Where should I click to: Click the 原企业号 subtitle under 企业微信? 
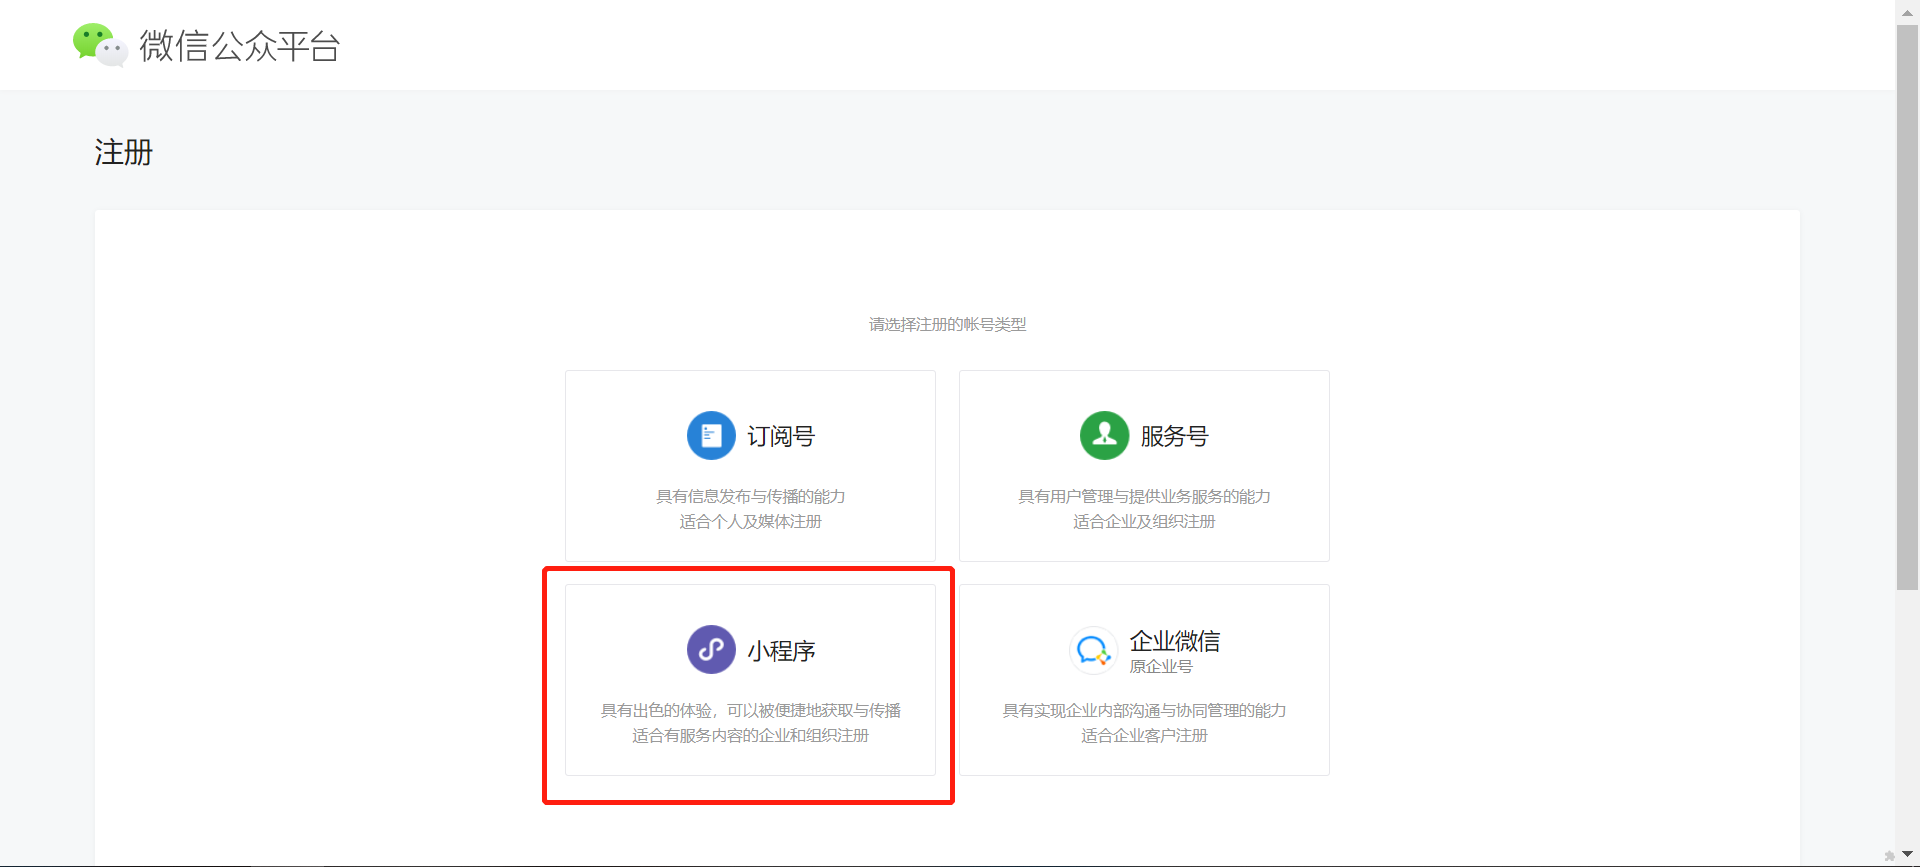(1161, 667)
